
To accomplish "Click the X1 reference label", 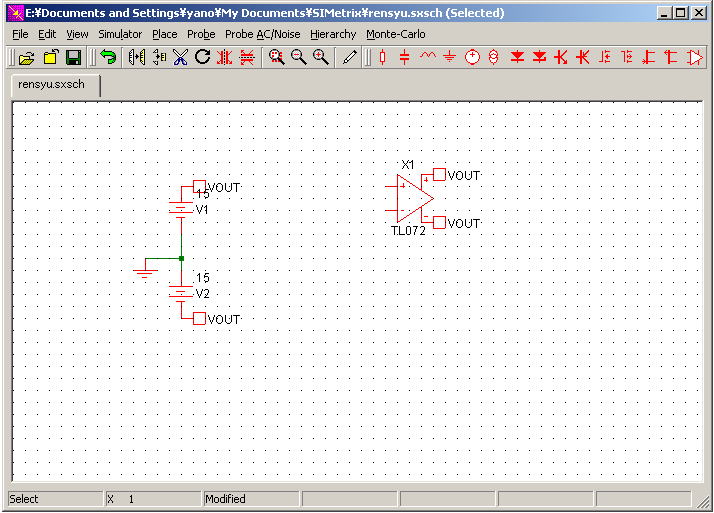I will (x=408, y=164).
